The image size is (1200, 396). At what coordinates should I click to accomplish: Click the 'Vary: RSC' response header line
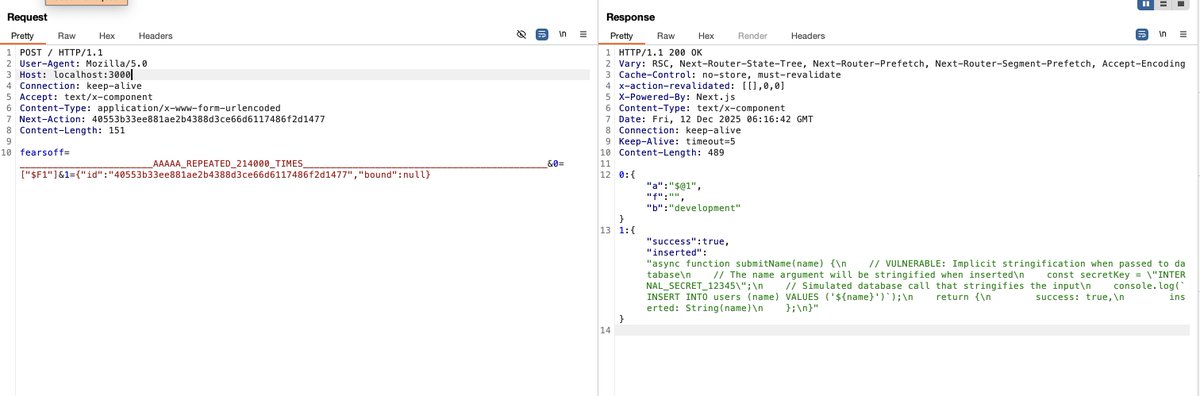point(902,63)
